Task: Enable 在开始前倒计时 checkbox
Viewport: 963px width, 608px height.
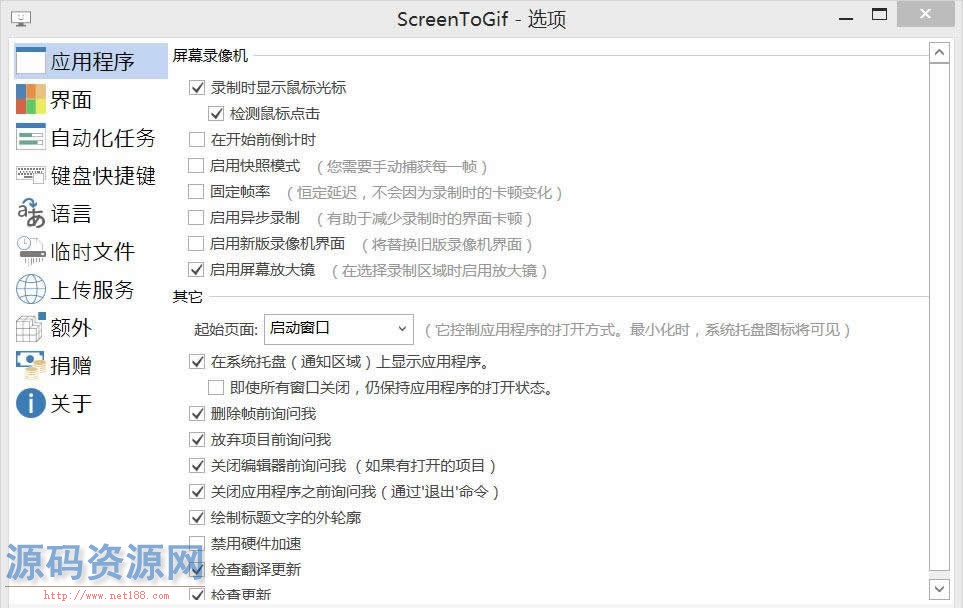Action: [x=197, y=139]
